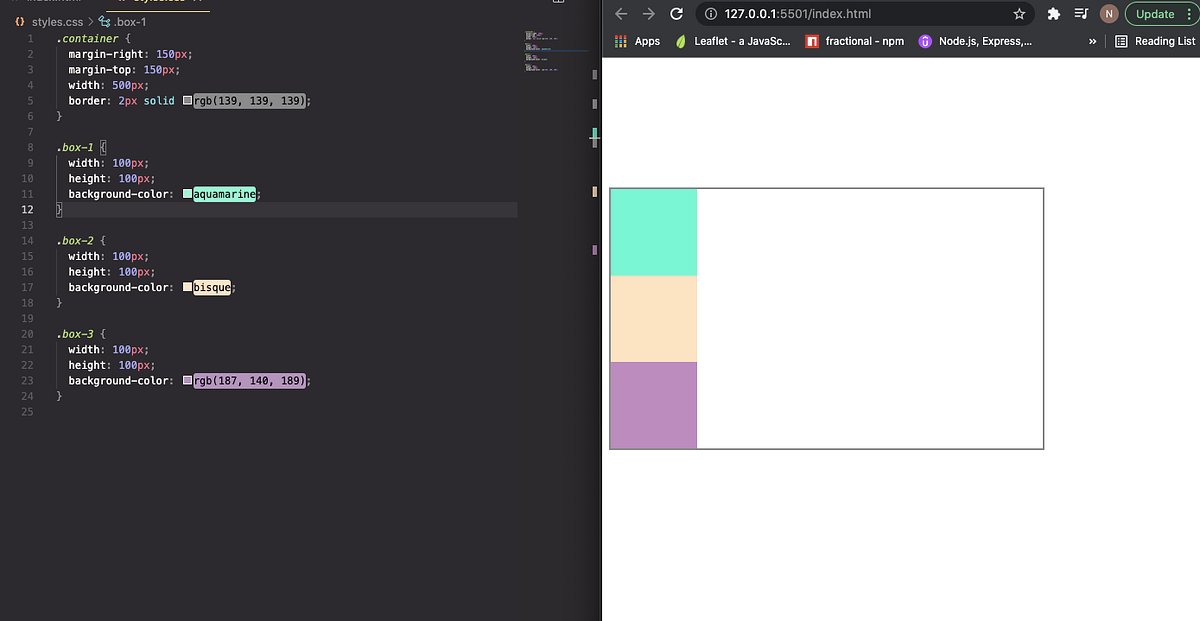Open the media controls icon in toolbar
Image resolution: width=1200 pixels, height=621 pixels.
[x=1081, y=14]
